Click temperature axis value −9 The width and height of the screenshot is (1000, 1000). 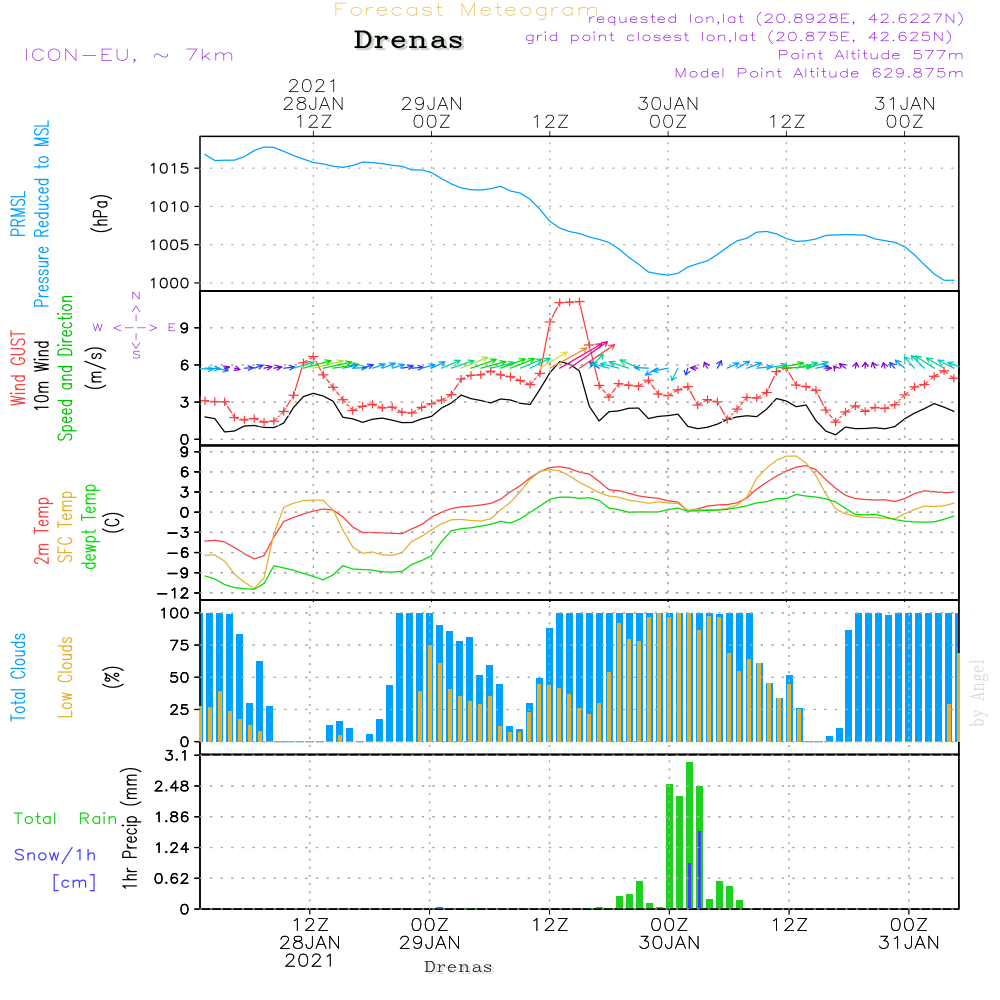click(x=177, y=573)
